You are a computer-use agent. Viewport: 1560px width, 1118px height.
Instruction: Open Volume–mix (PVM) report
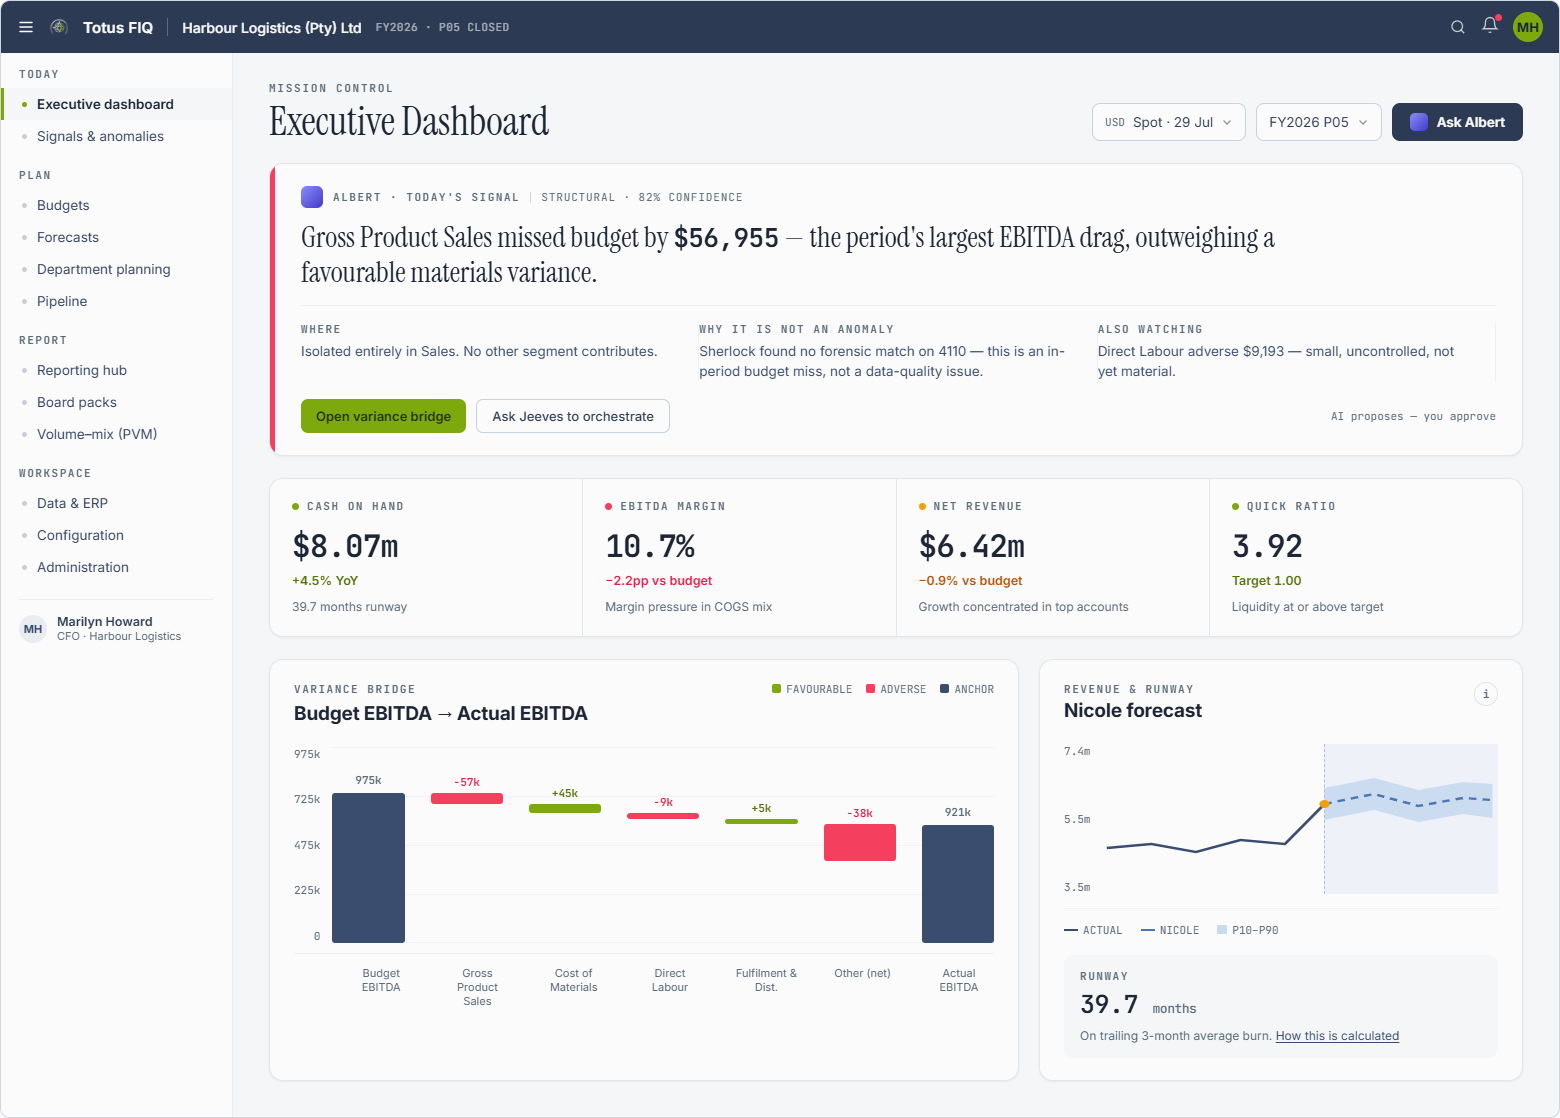coord(116,434)
